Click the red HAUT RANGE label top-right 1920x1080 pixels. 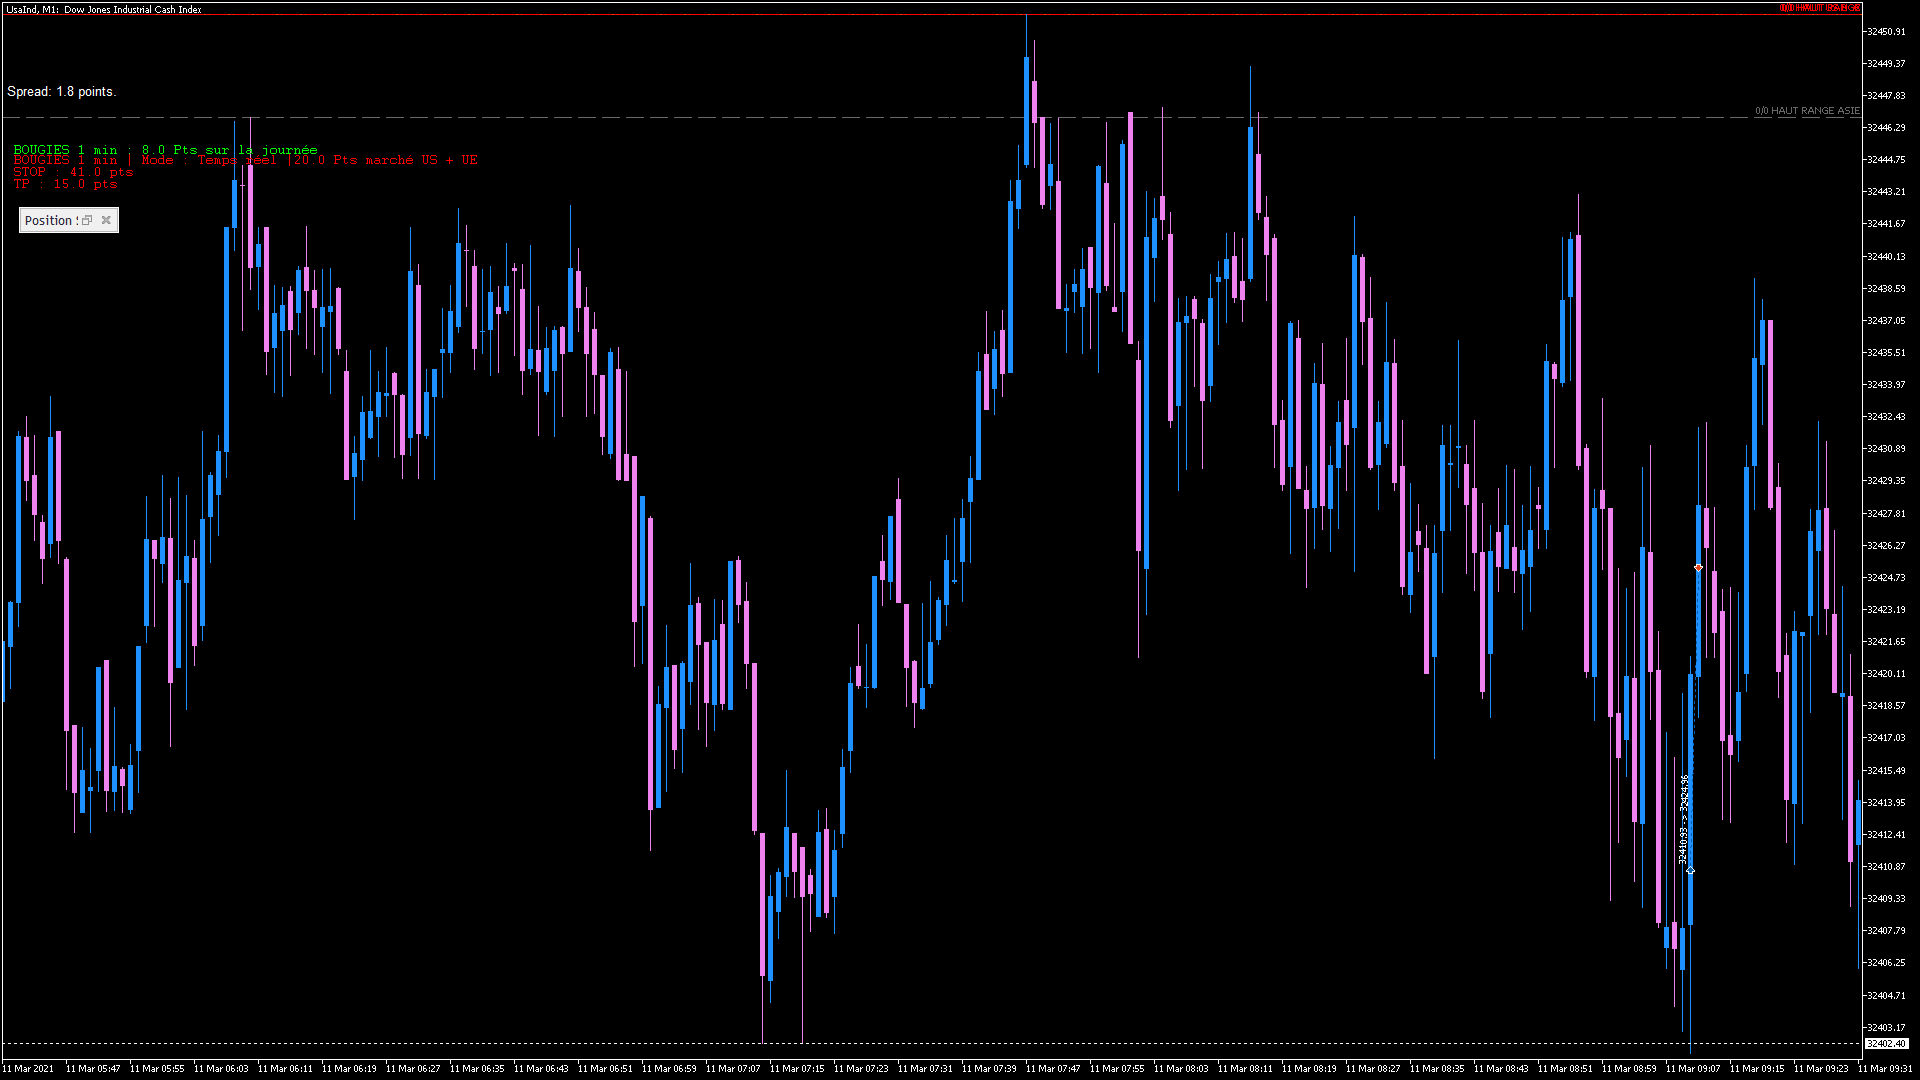1819,8
